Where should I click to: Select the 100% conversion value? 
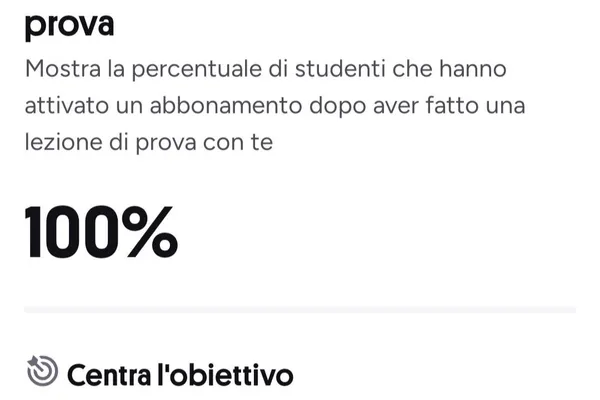click(x=101, y=232)
